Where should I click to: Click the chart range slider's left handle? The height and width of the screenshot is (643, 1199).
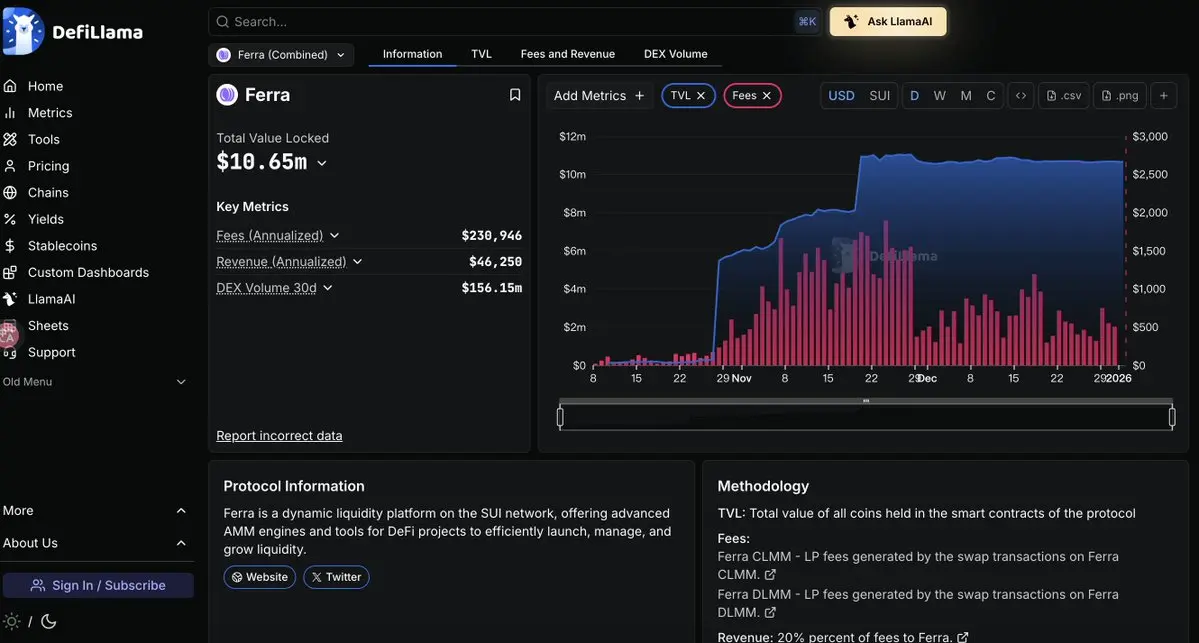560,417
